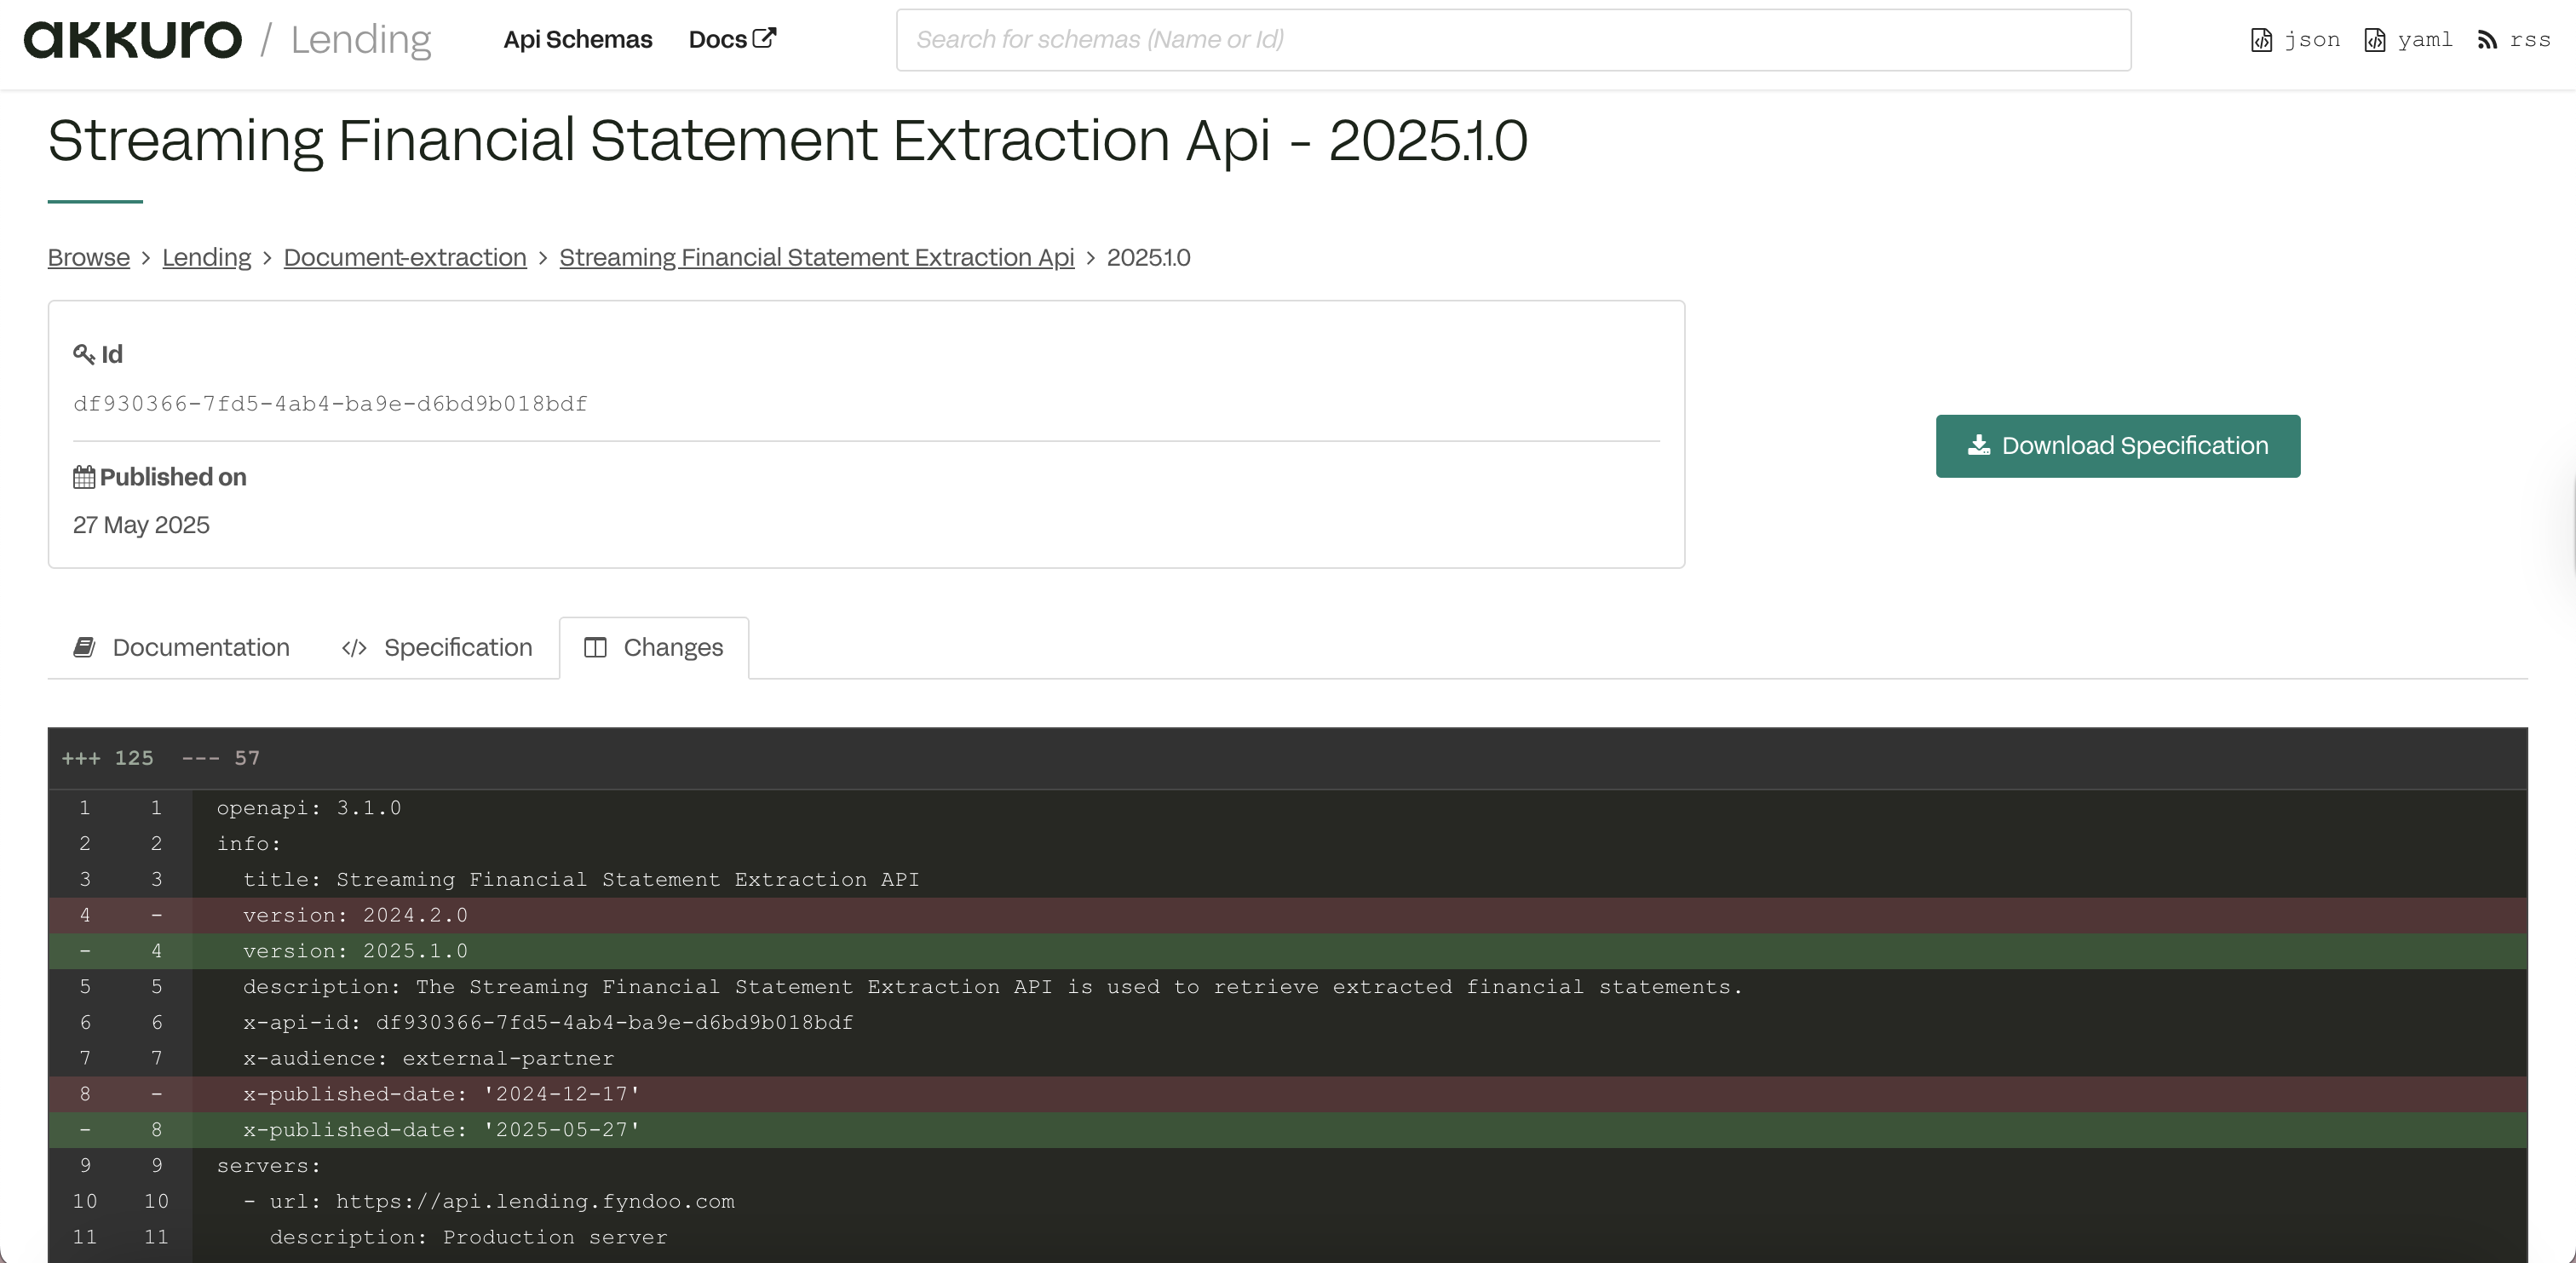Click the Docs external link icon

(x=764, y=38)
